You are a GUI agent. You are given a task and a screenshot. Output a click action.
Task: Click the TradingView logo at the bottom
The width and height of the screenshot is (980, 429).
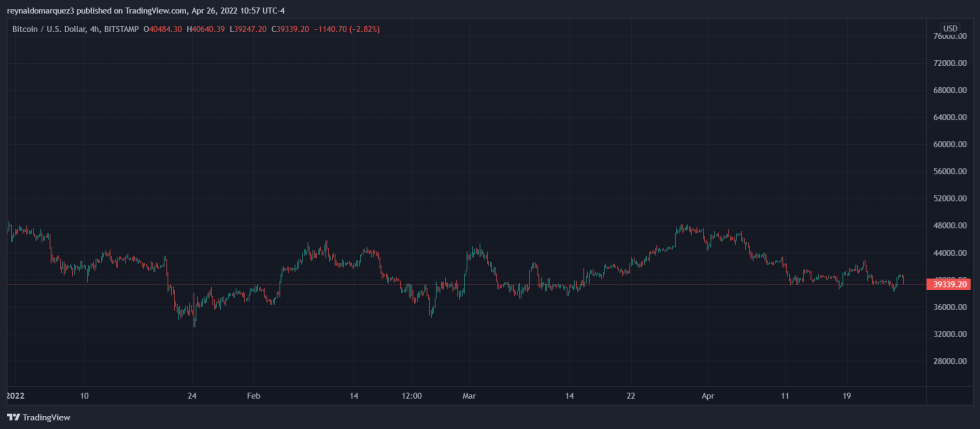click(x=38, y=417)
